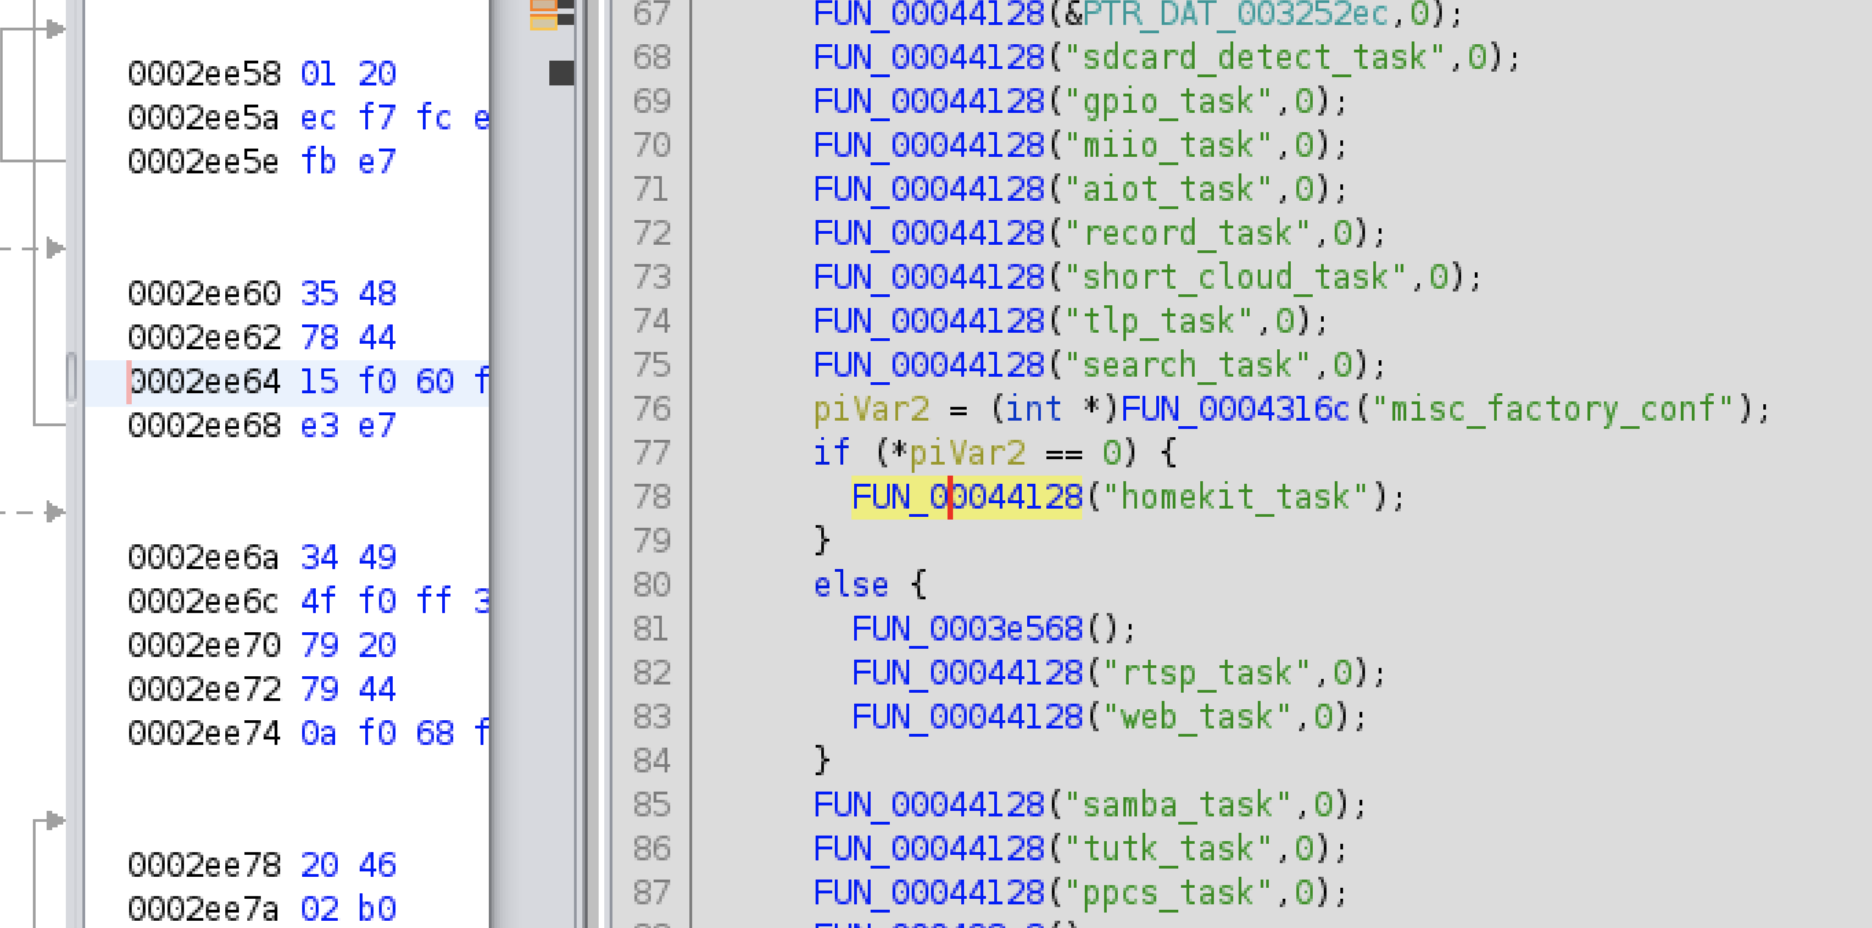Click the "search_task" string

[1188, 365]
